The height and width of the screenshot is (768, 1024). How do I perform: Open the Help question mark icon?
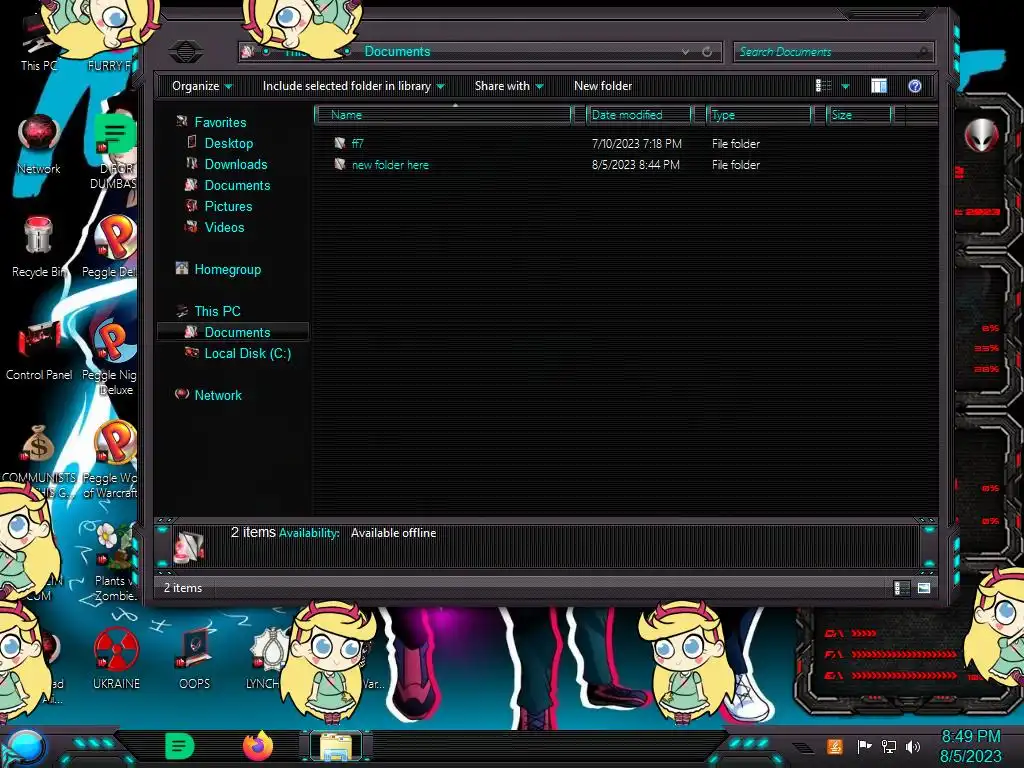tap(915, 86)
